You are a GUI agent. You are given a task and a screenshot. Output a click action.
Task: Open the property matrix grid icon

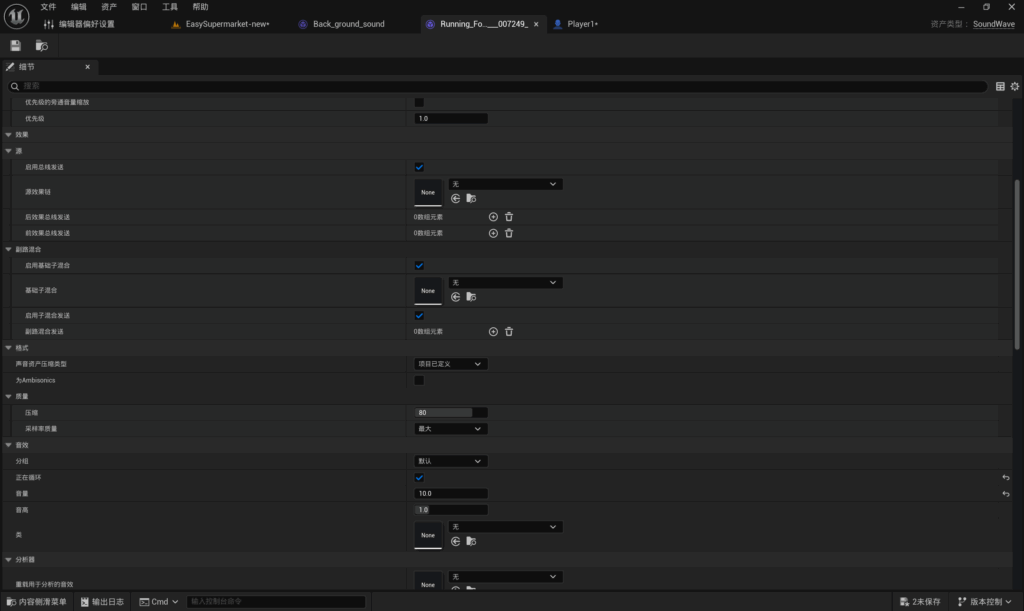[x=1000, y=86]
